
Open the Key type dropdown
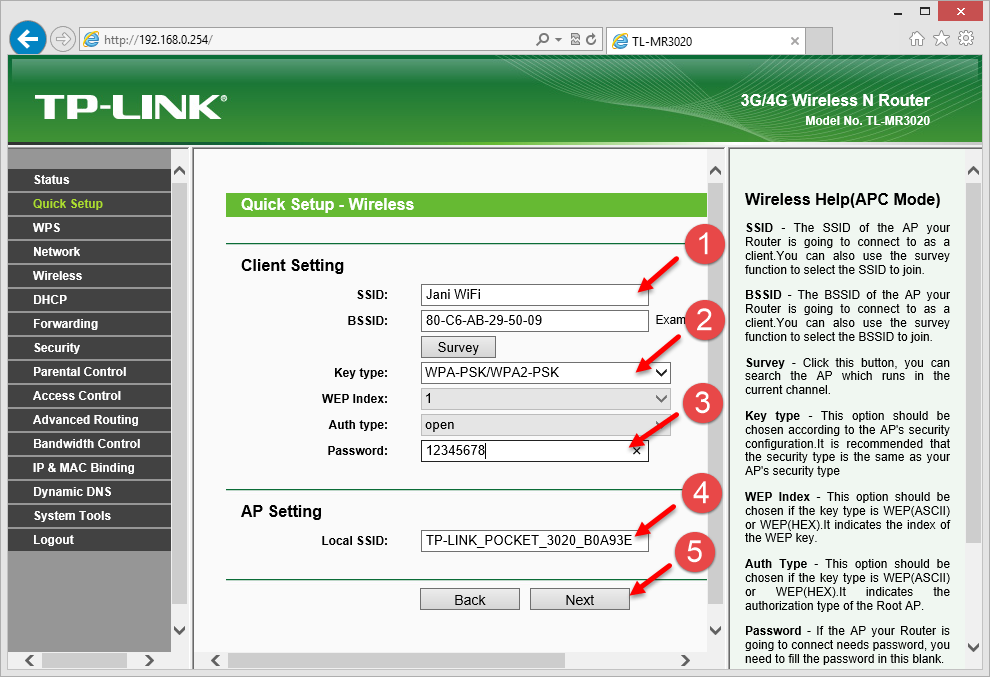[x=546, y=373]
